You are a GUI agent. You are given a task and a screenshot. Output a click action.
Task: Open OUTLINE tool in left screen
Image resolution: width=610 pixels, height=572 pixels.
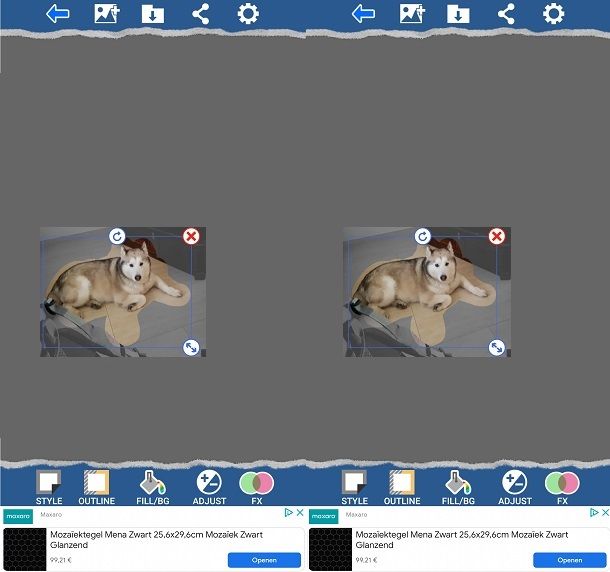click(96, 488)
